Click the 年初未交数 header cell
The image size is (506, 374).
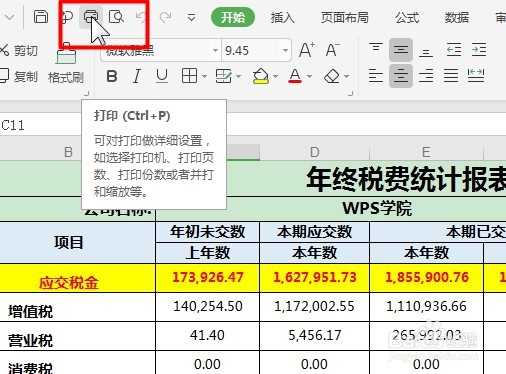click(x=207, y=232)
